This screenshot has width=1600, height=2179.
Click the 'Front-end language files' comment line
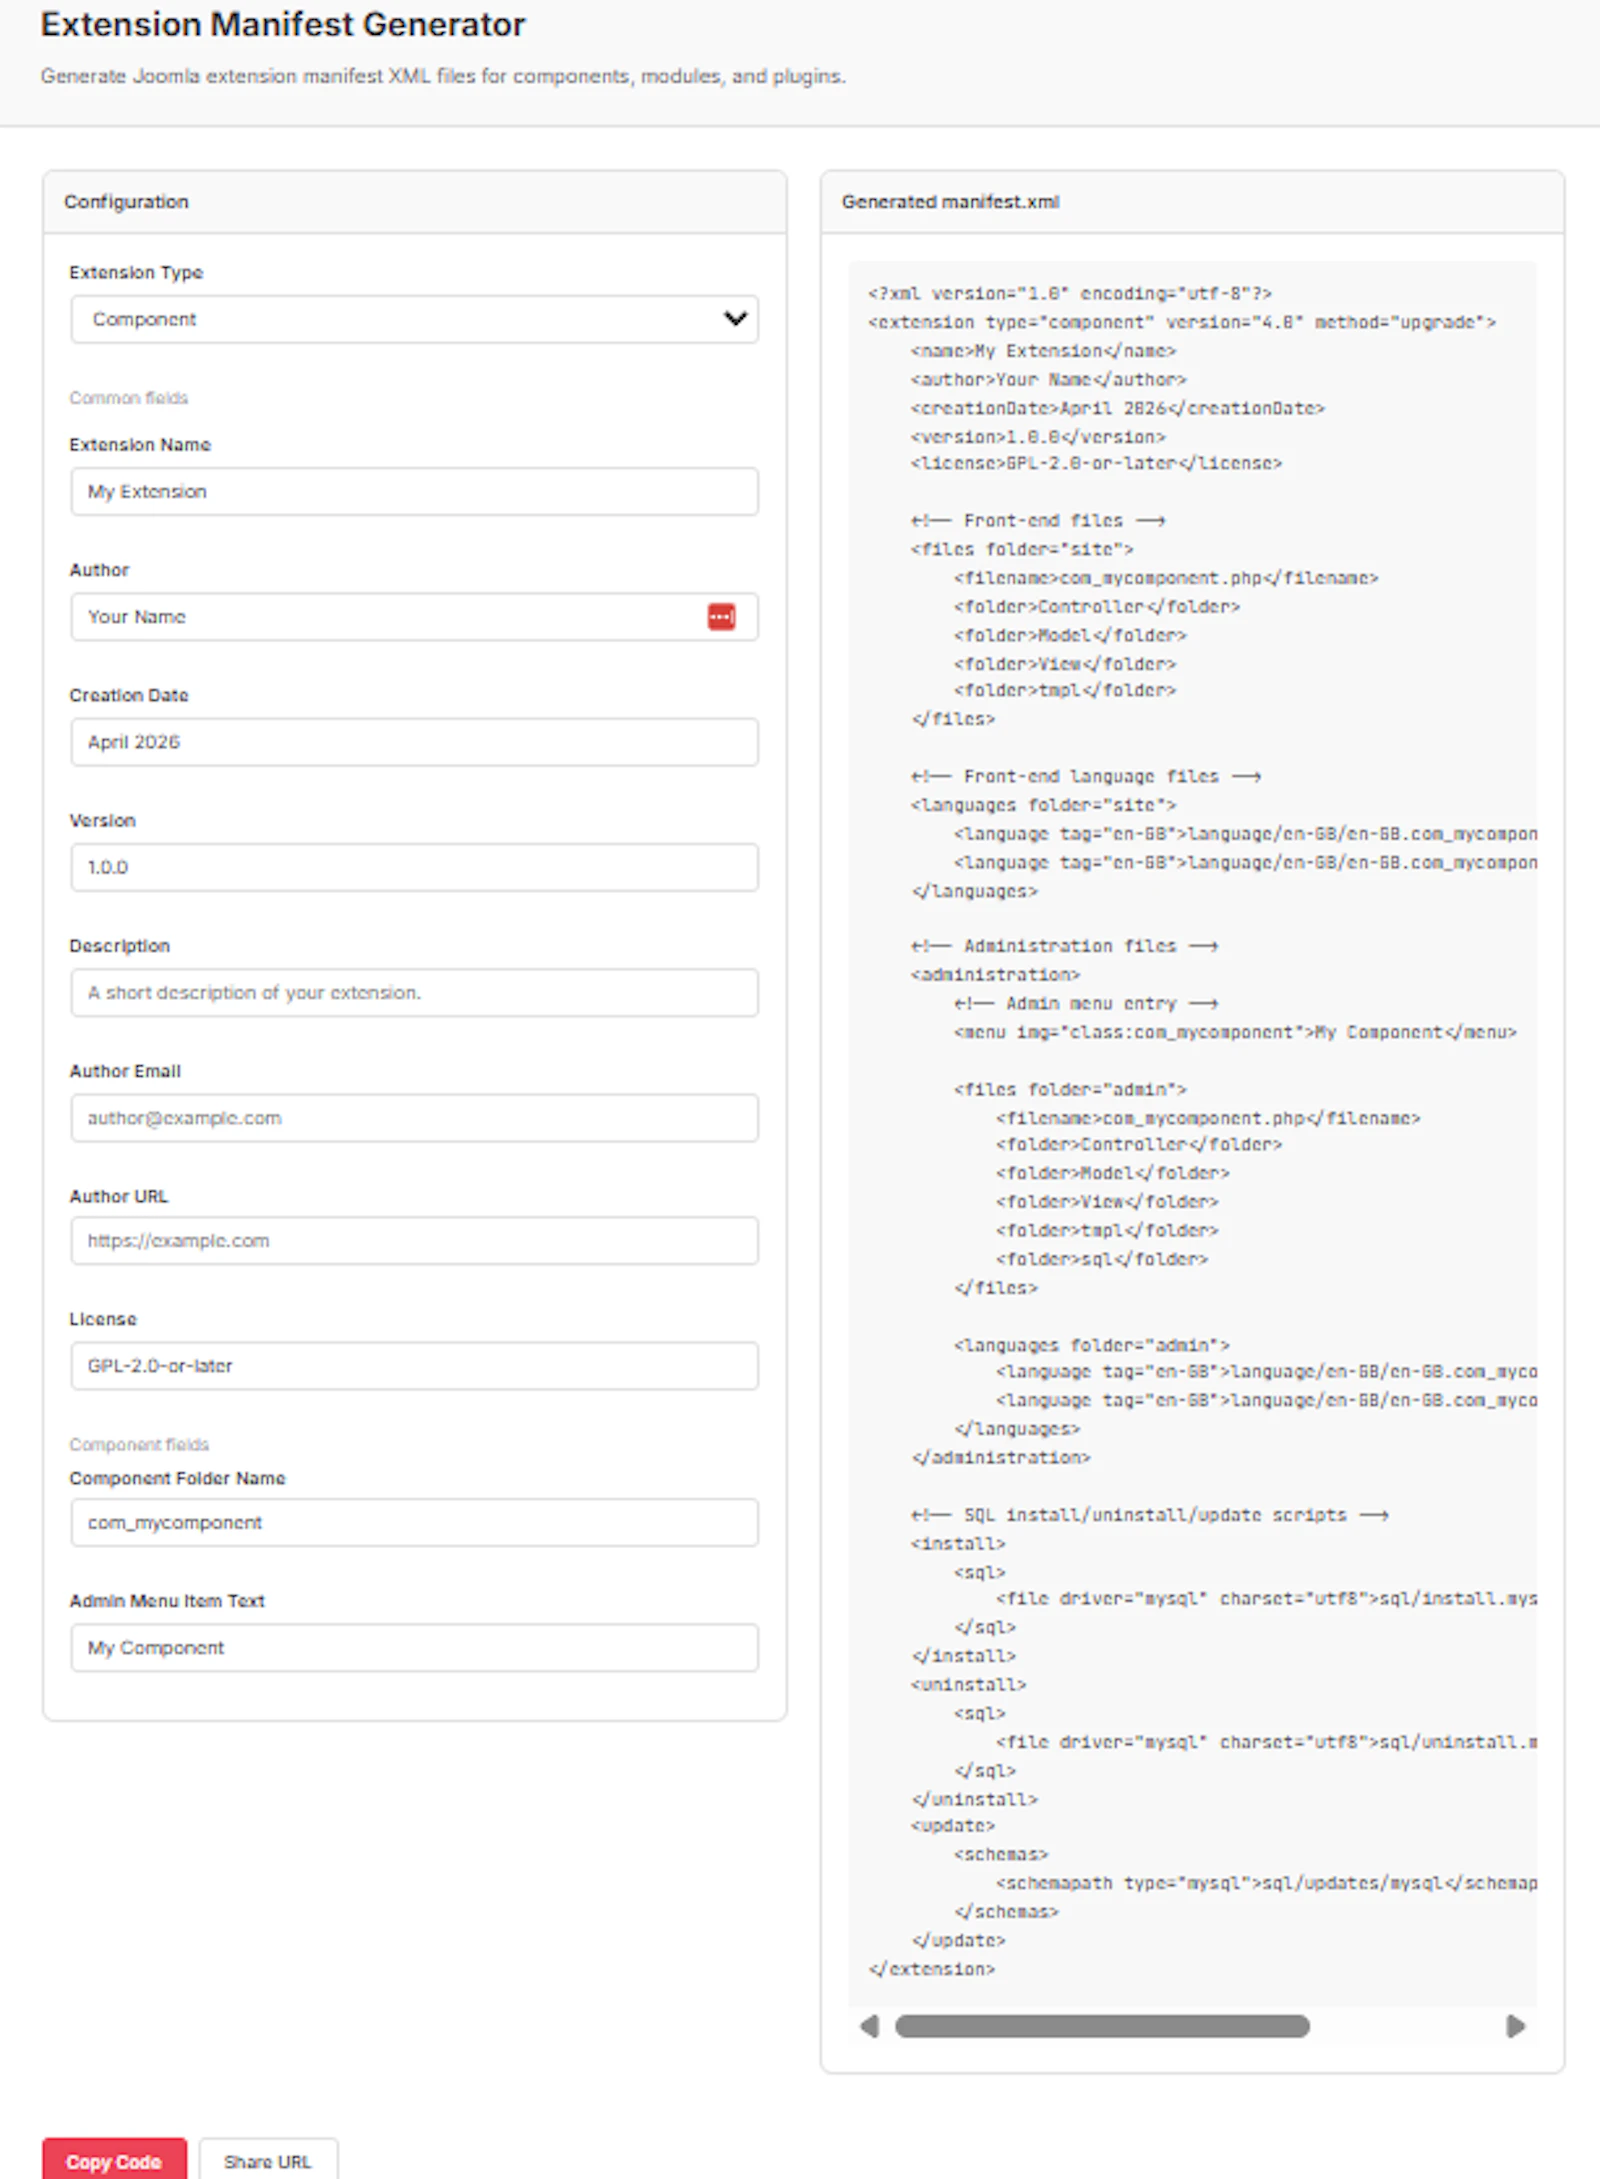(x=1086, y=776)
